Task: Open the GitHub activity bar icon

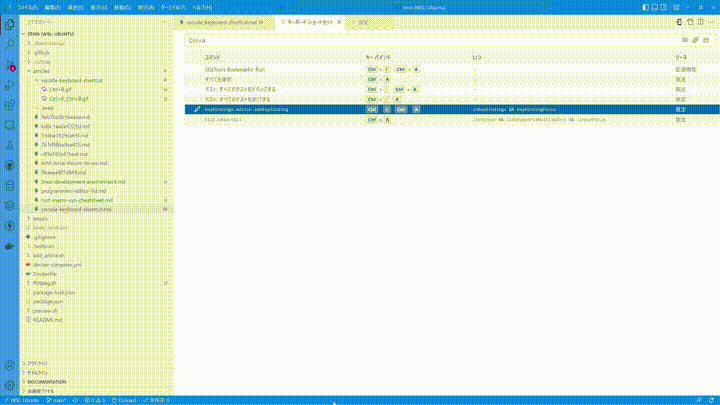Action: 10,166
